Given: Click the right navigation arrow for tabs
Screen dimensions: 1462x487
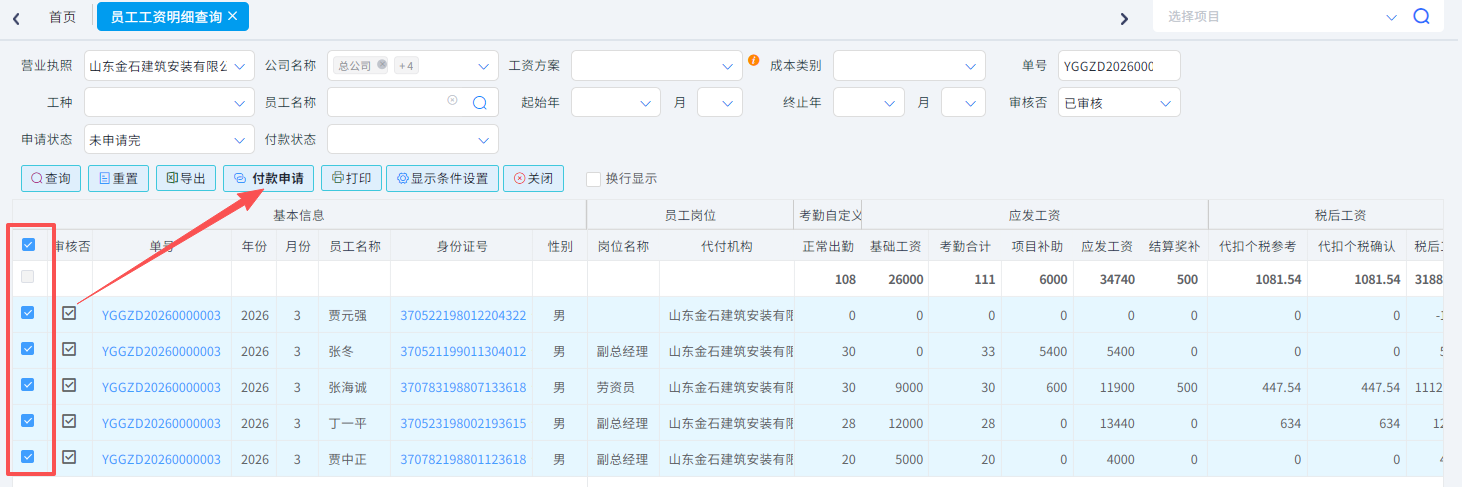Looking at the screenshot, I should (x=1124, y=18).
